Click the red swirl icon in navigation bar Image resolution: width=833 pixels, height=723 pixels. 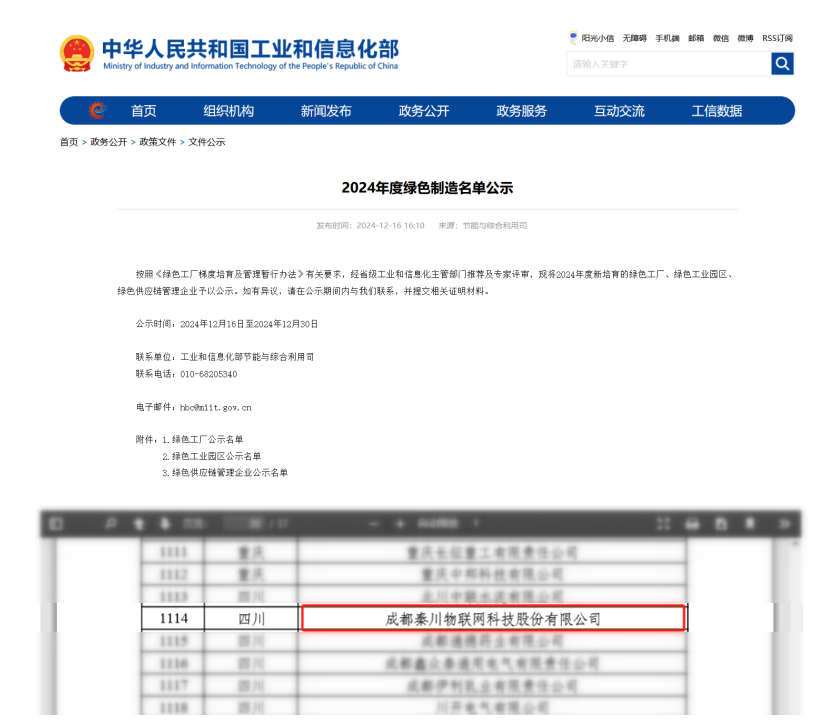pos(97,111)
